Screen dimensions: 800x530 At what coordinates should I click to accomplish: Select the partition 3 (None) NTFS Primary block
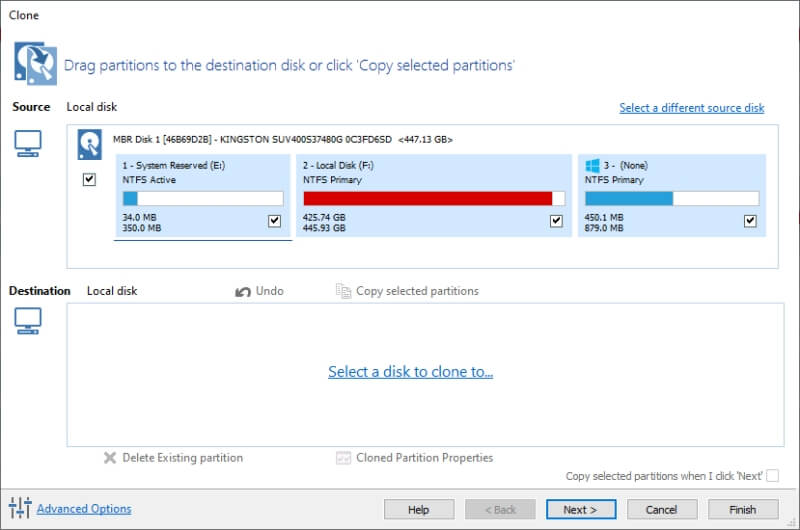671,195
